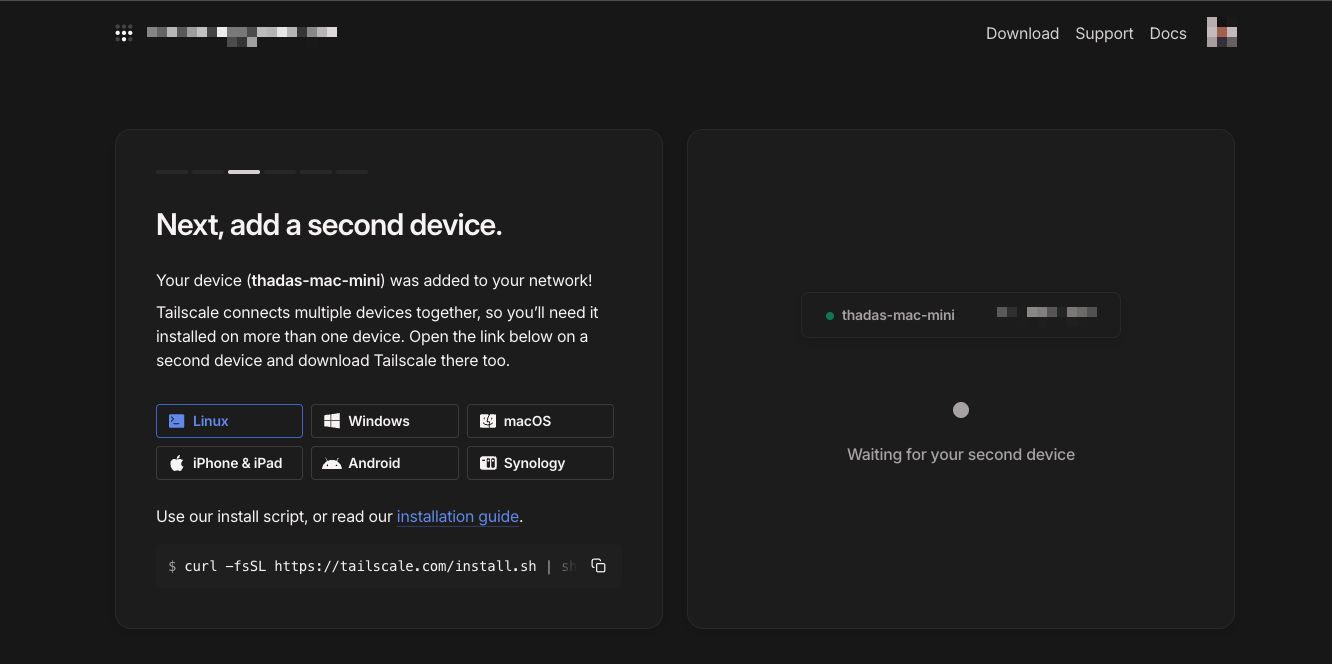Click the Android robot icon
1332x664 pixels.
coord(332,463)
